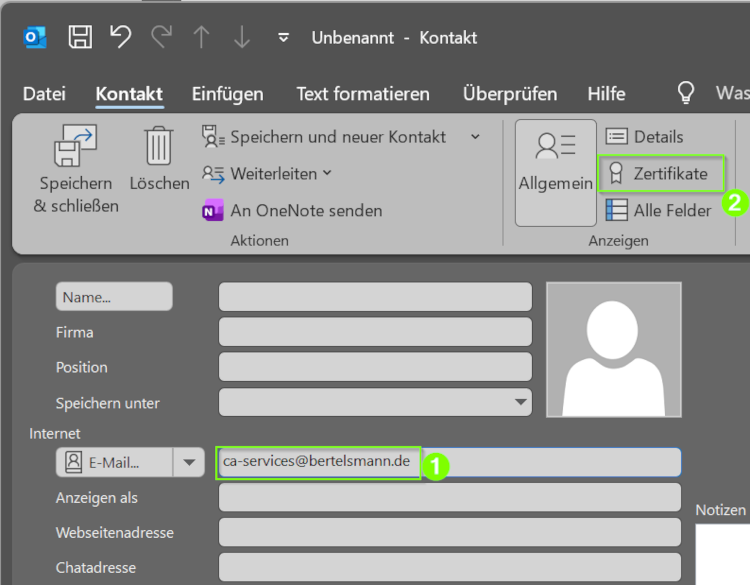The image size is (750, 585).
Task: Click the Name... button
Action: (x=114, y=297)
